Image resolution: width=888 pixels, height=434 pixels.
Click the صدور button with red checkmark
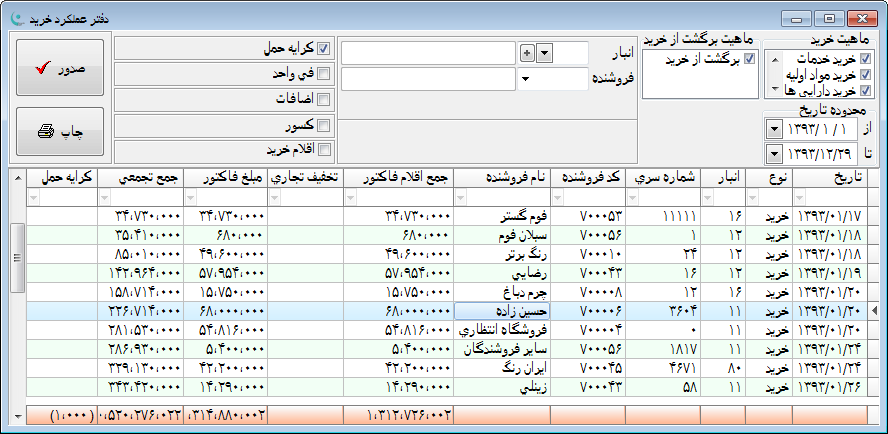[x=59, y=68]
